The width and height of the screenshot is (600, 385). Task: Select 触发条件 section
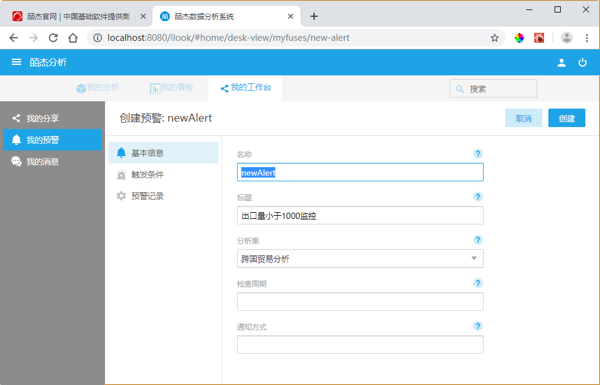coord(163,175)
